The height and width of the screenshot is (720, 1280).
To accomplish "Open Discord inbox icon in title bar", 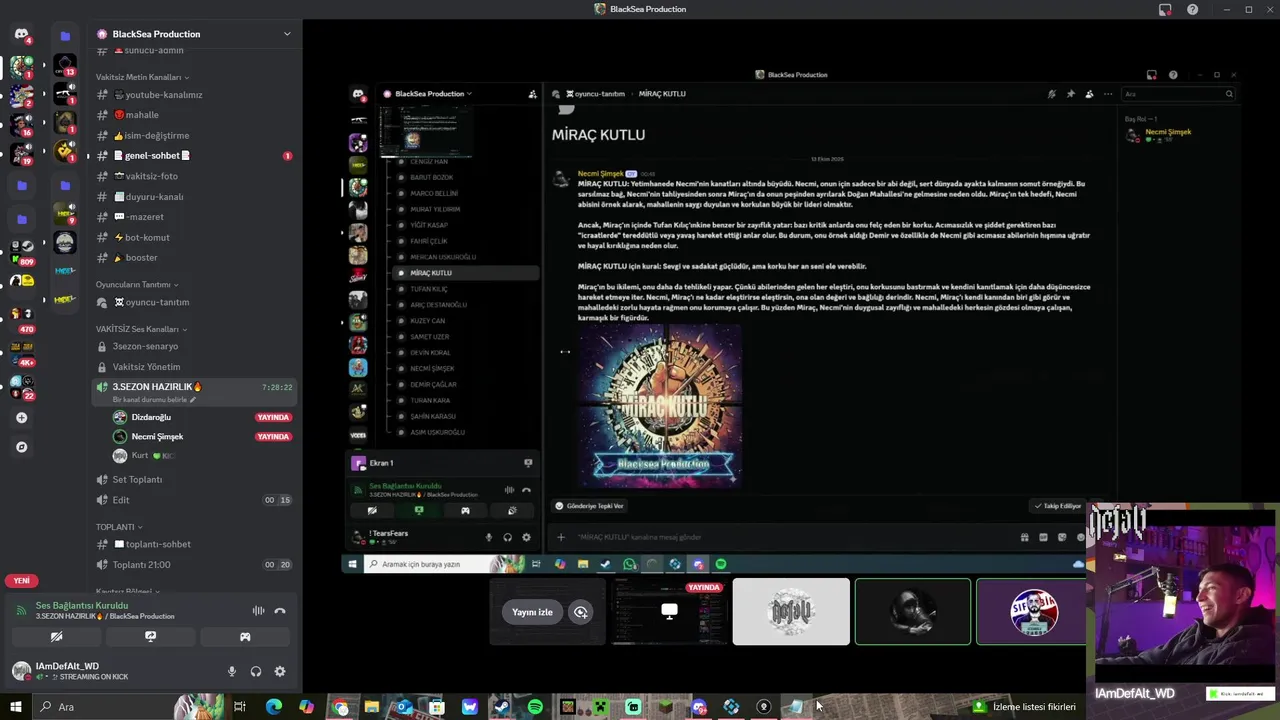I will pos(1165,9).
